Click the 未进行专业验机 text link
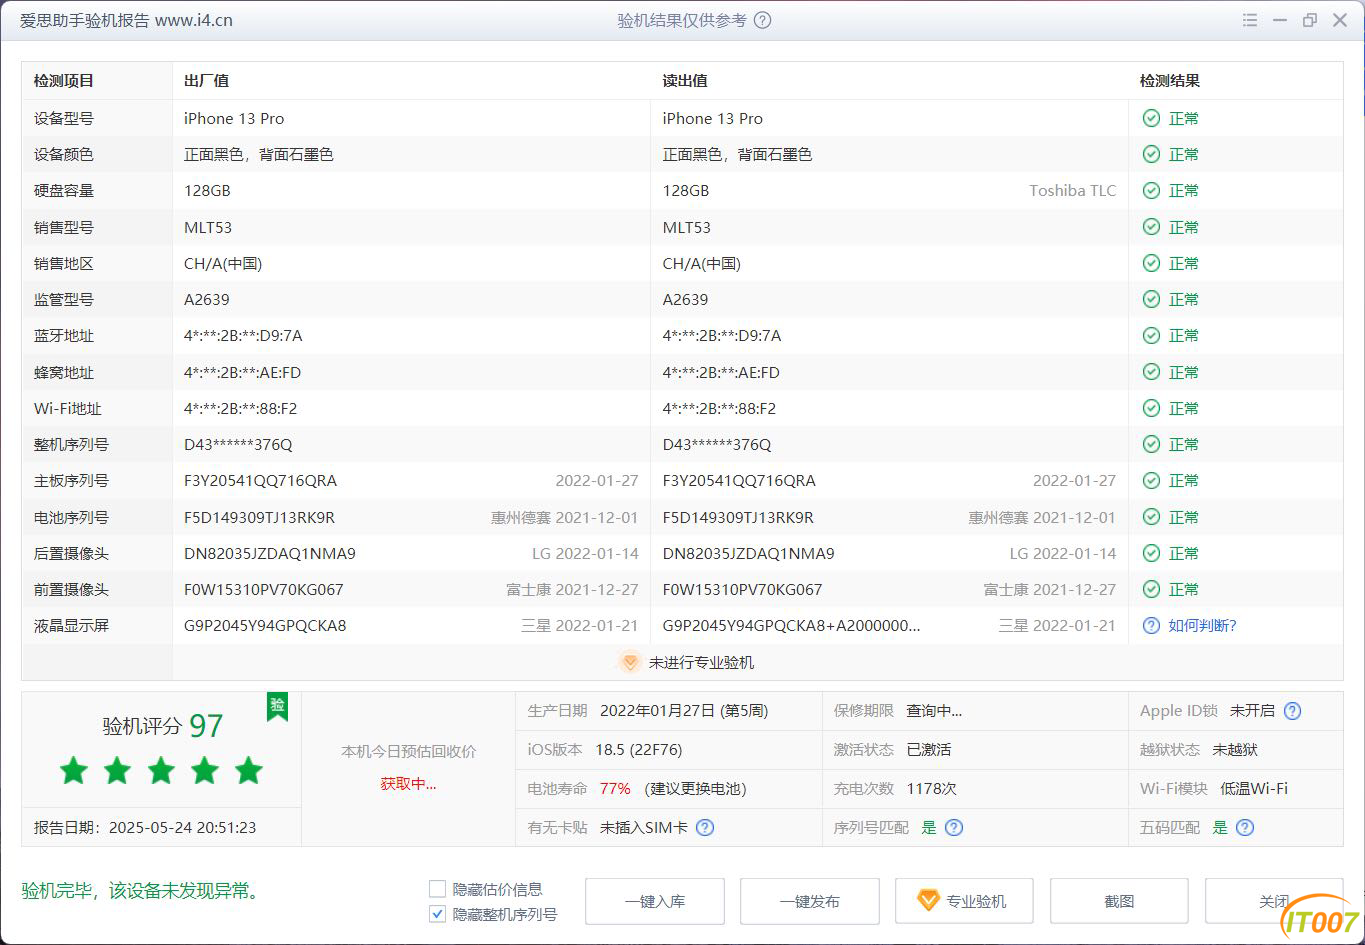 tap(701, 662)
